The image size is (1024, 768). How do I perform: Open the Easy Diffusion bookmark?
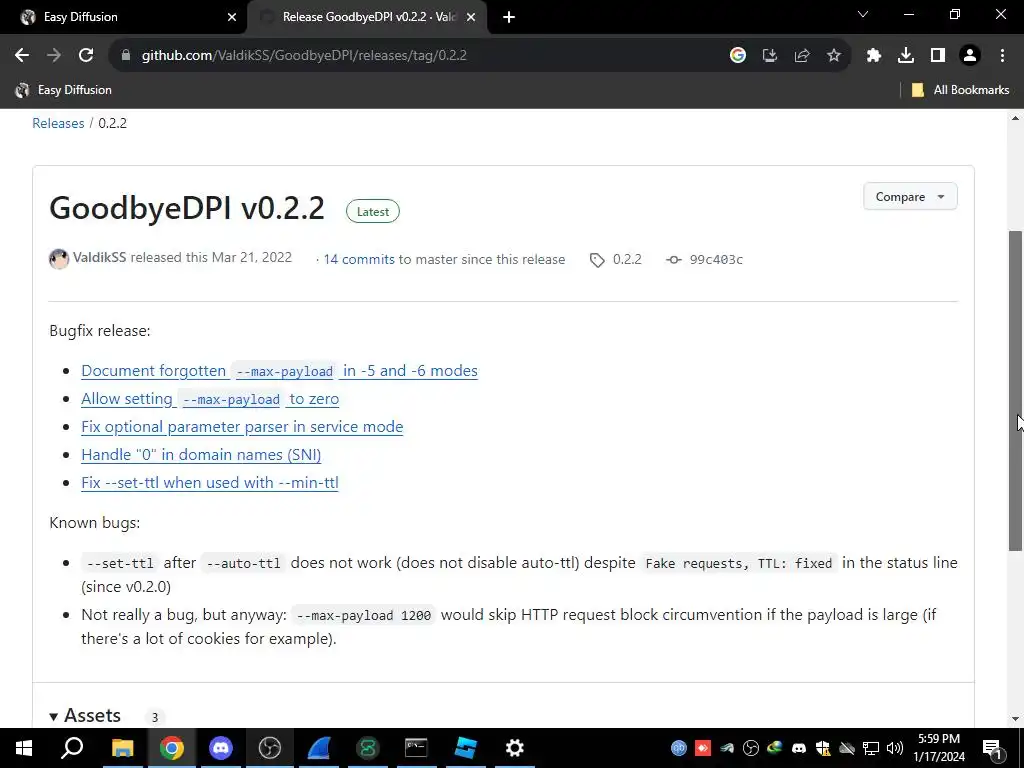point(64,90)
